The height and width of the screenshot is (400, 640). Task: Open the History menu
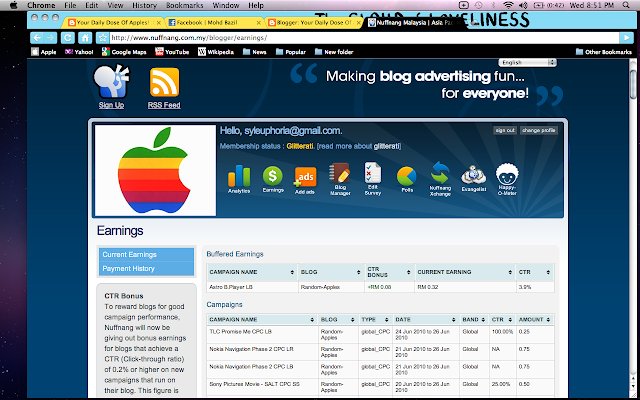[144, 5]
